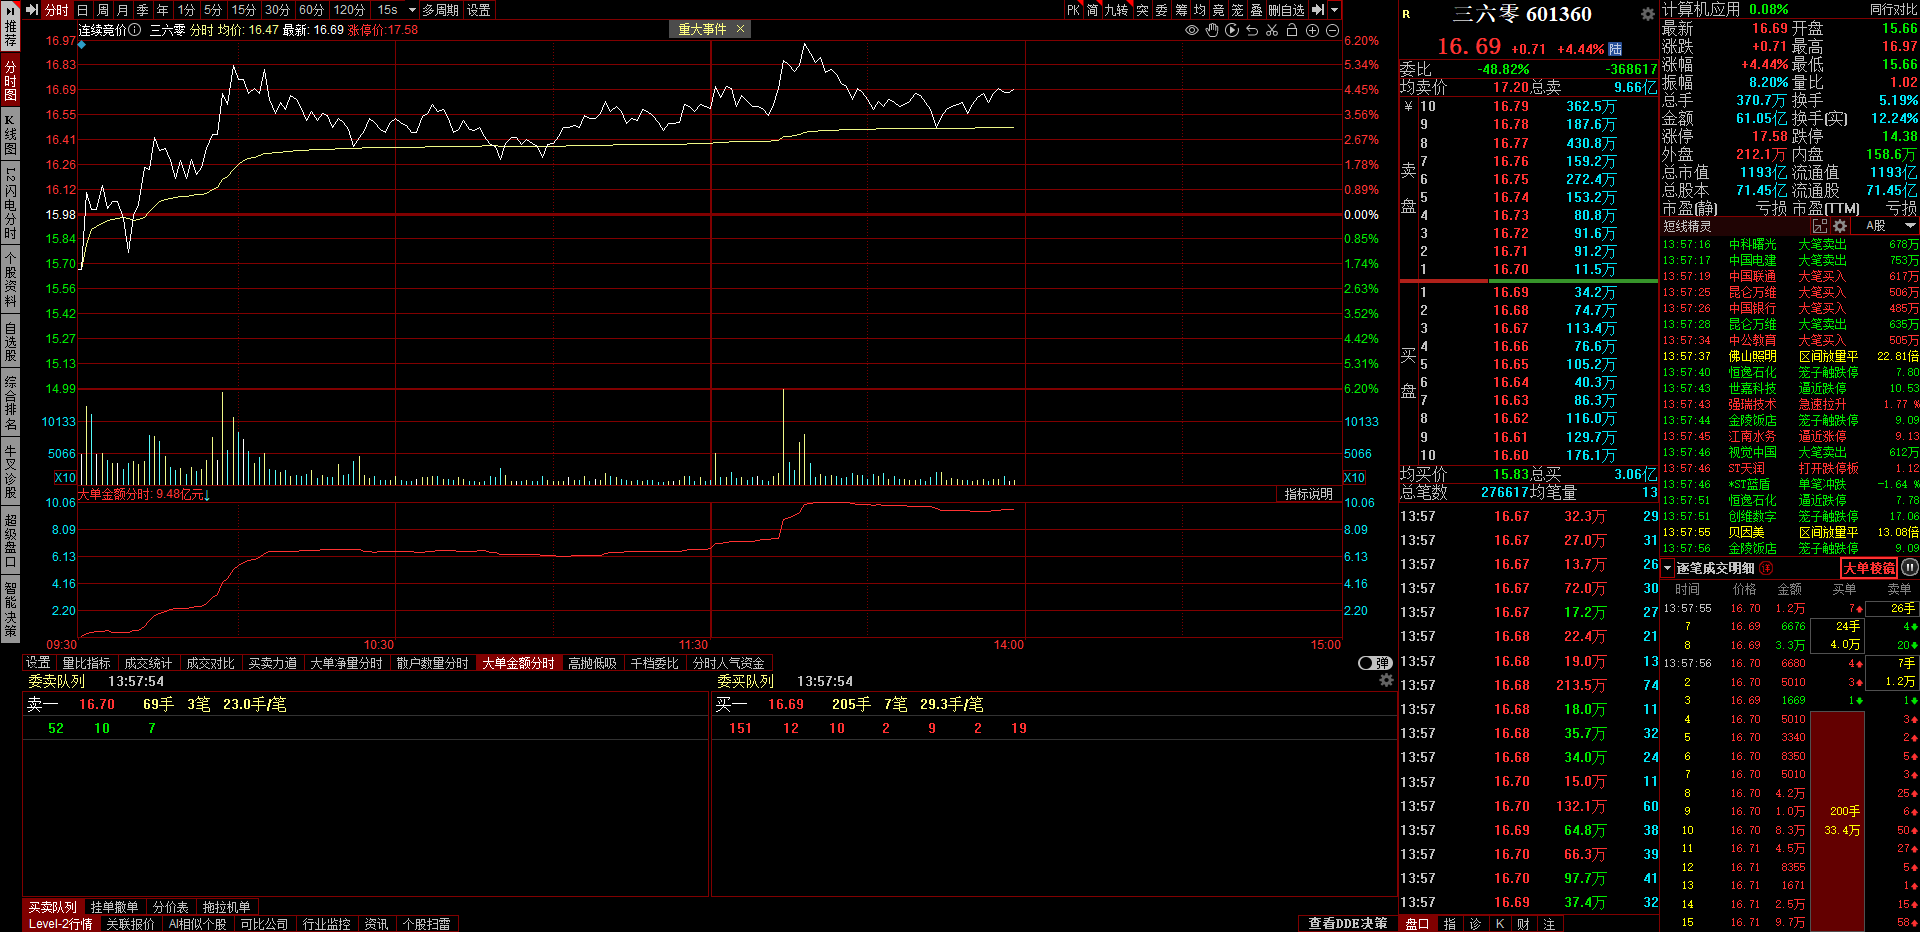Zoom in with the plus circle icon
This screenshot has width=1920, height=932.
tap(1312, 30)
